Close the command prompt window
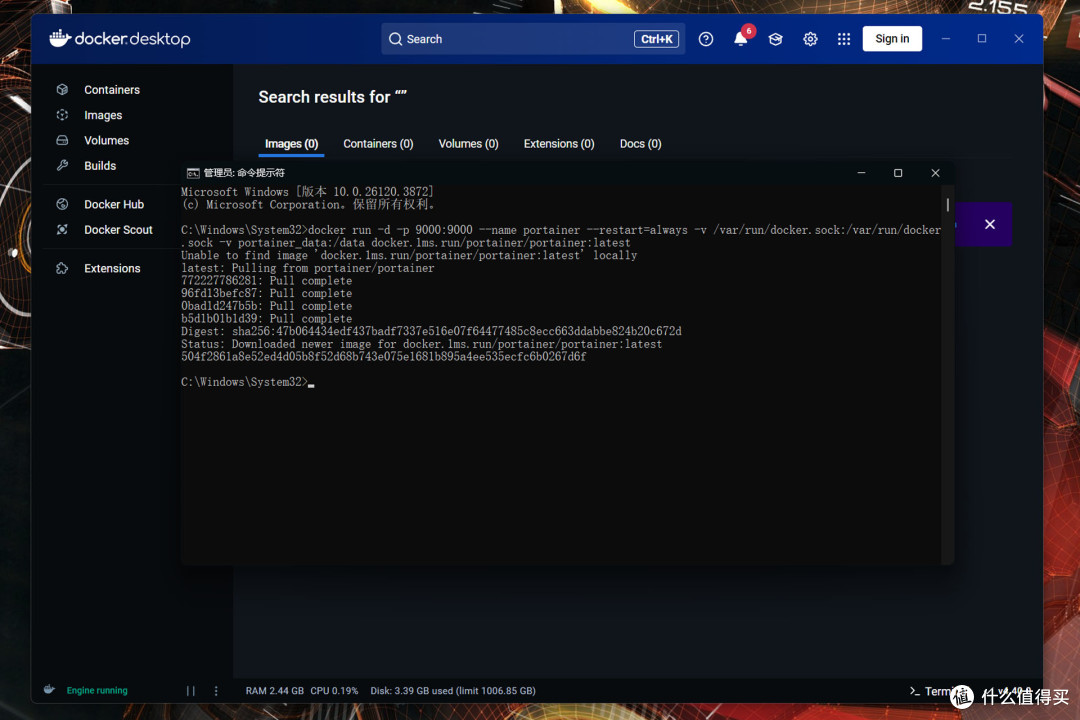Screen dimensions: 1080x720 coord(935,173)
